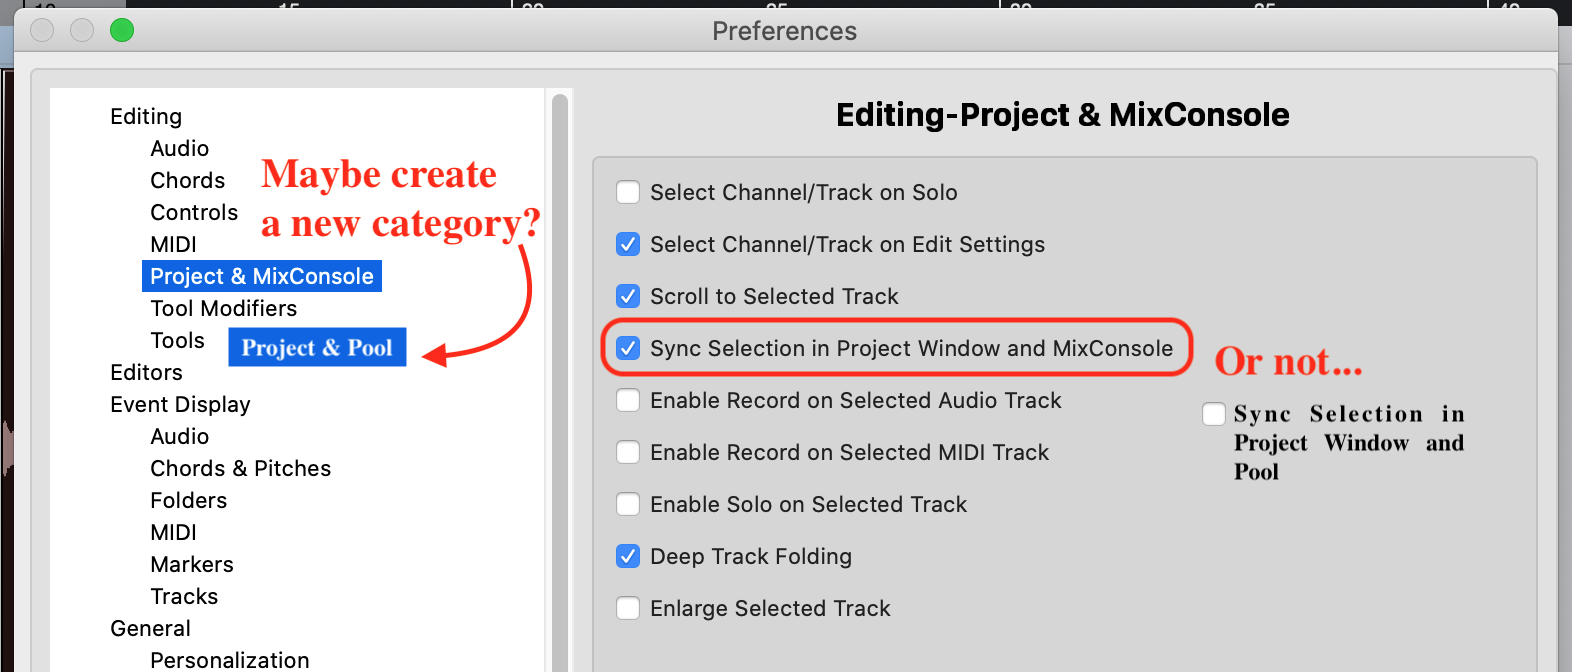1572x672 pixels.
Task: Enable Record on Selected Audio Track
Action: pyautogui.click(x=628, y=400)
